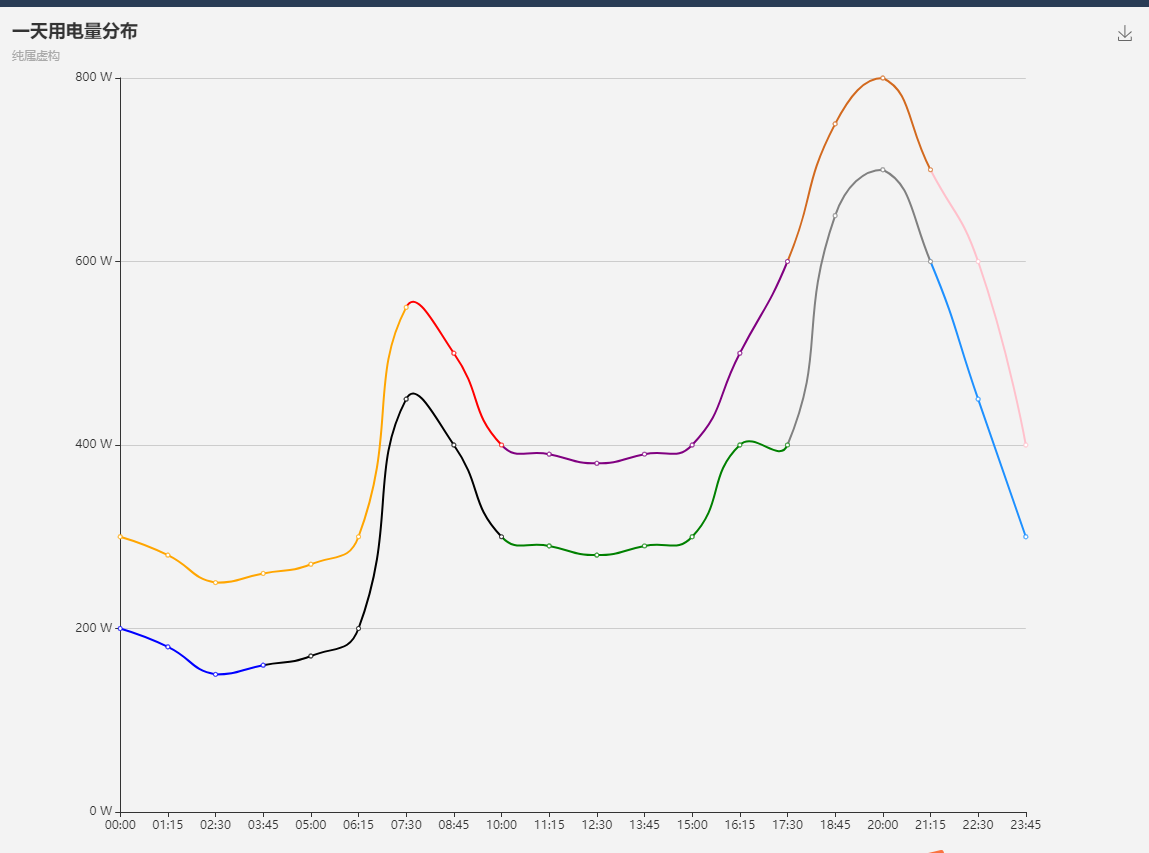
Task: Select the upper line's 500 W point at 08:45
Action: [x=454, y=353]
